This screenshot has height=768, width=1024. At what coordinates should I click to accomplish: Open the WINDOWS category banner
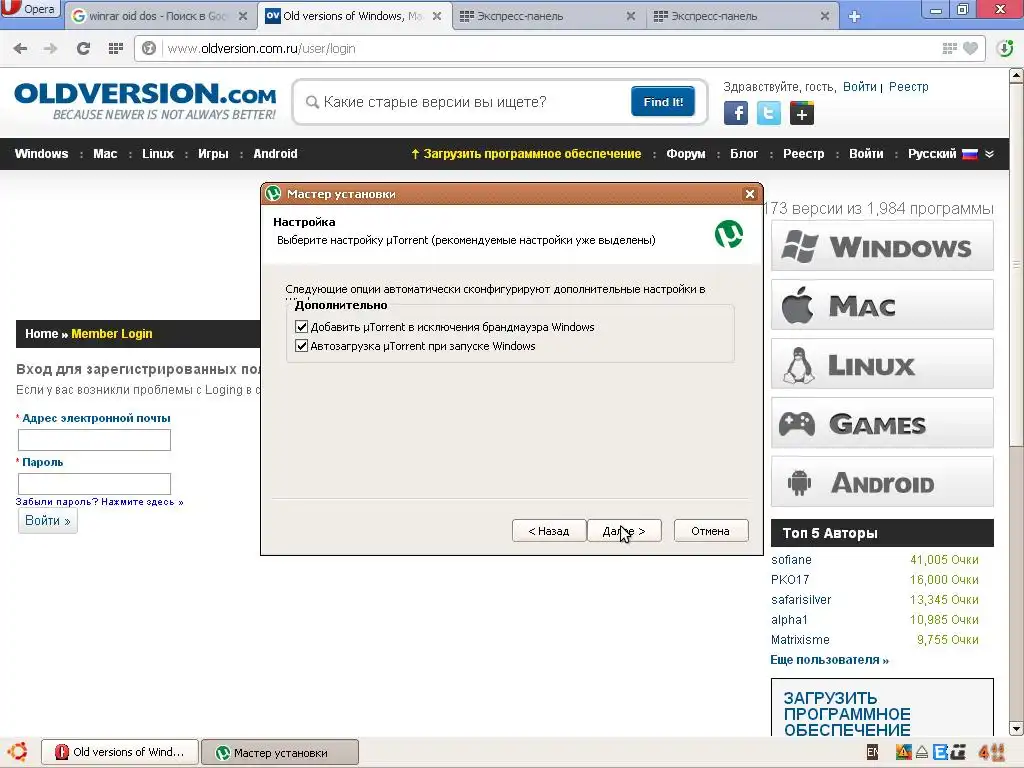(x=882, y=246)
